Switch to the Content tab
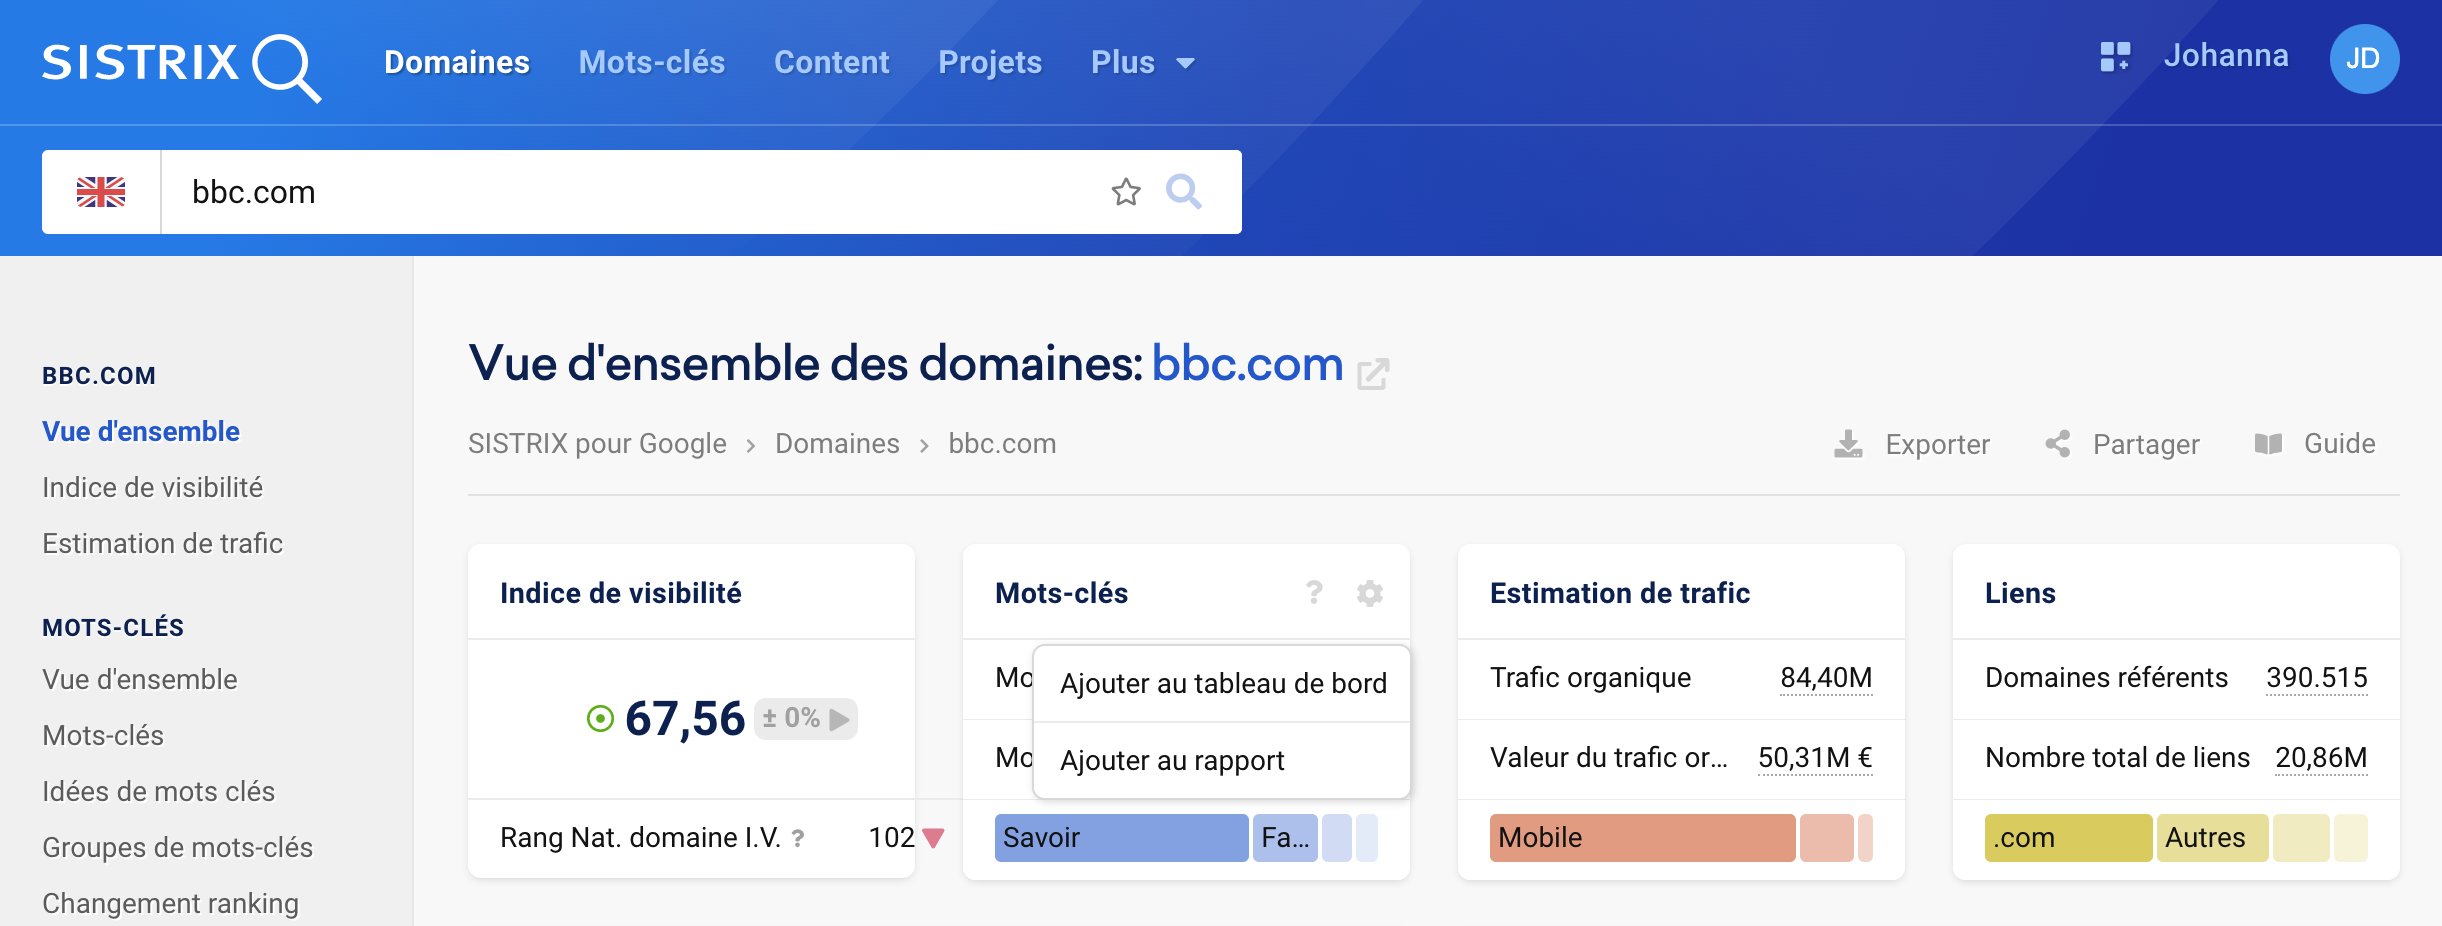The width and height of the screenshot is (2442, 926). (831, 62)
